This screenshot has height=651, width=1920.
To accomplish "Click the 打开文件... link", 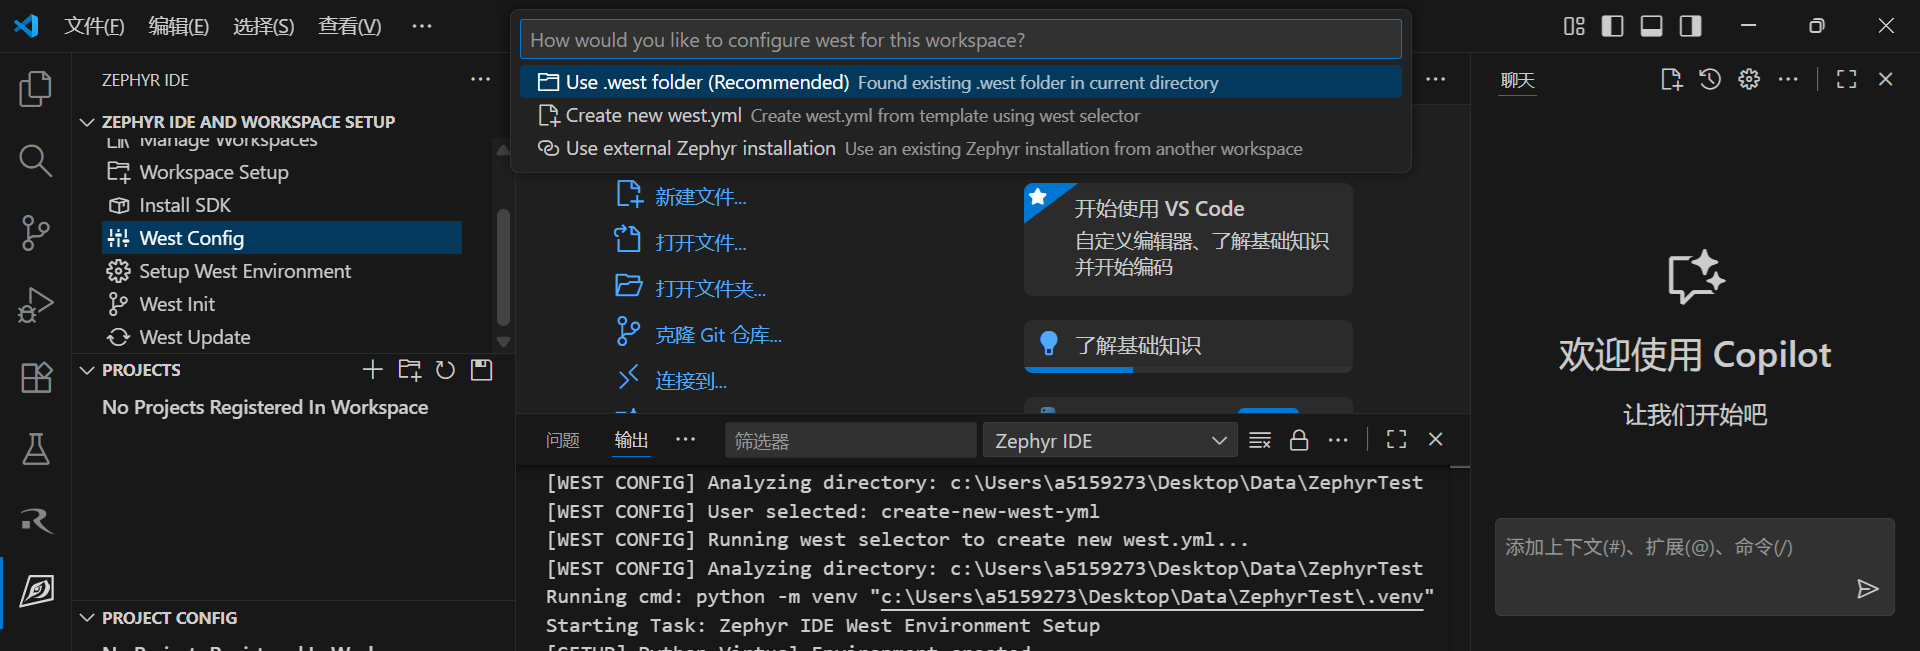I will (x=700, y=243).
